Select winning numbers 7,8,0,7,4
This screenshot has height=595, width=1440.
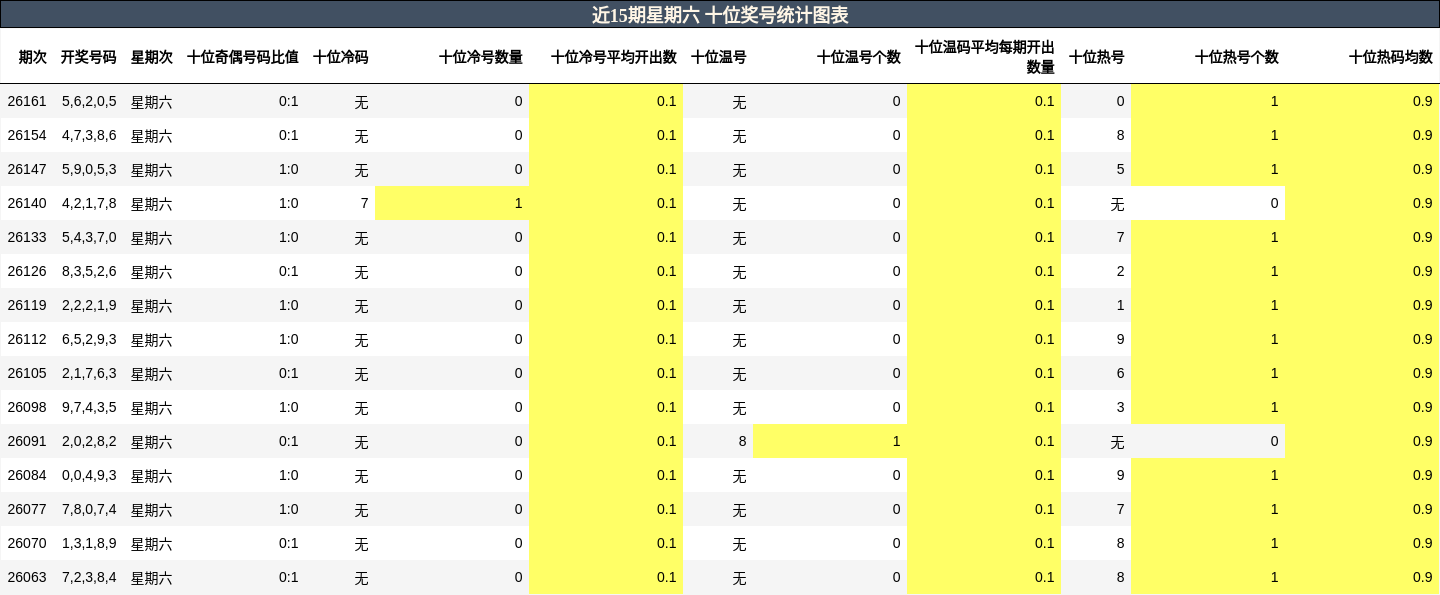point(89,509)
